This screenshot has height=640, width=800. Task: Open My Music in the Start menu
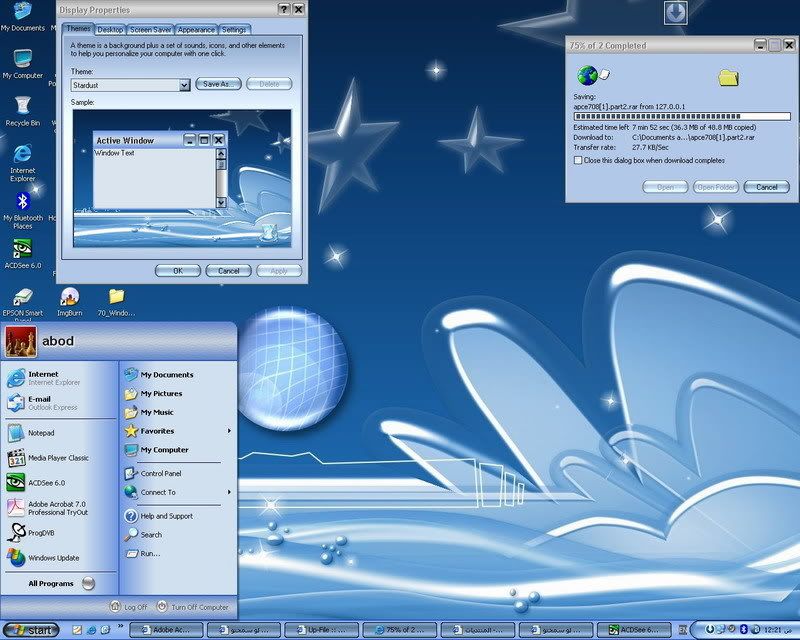tap(176, 412)
